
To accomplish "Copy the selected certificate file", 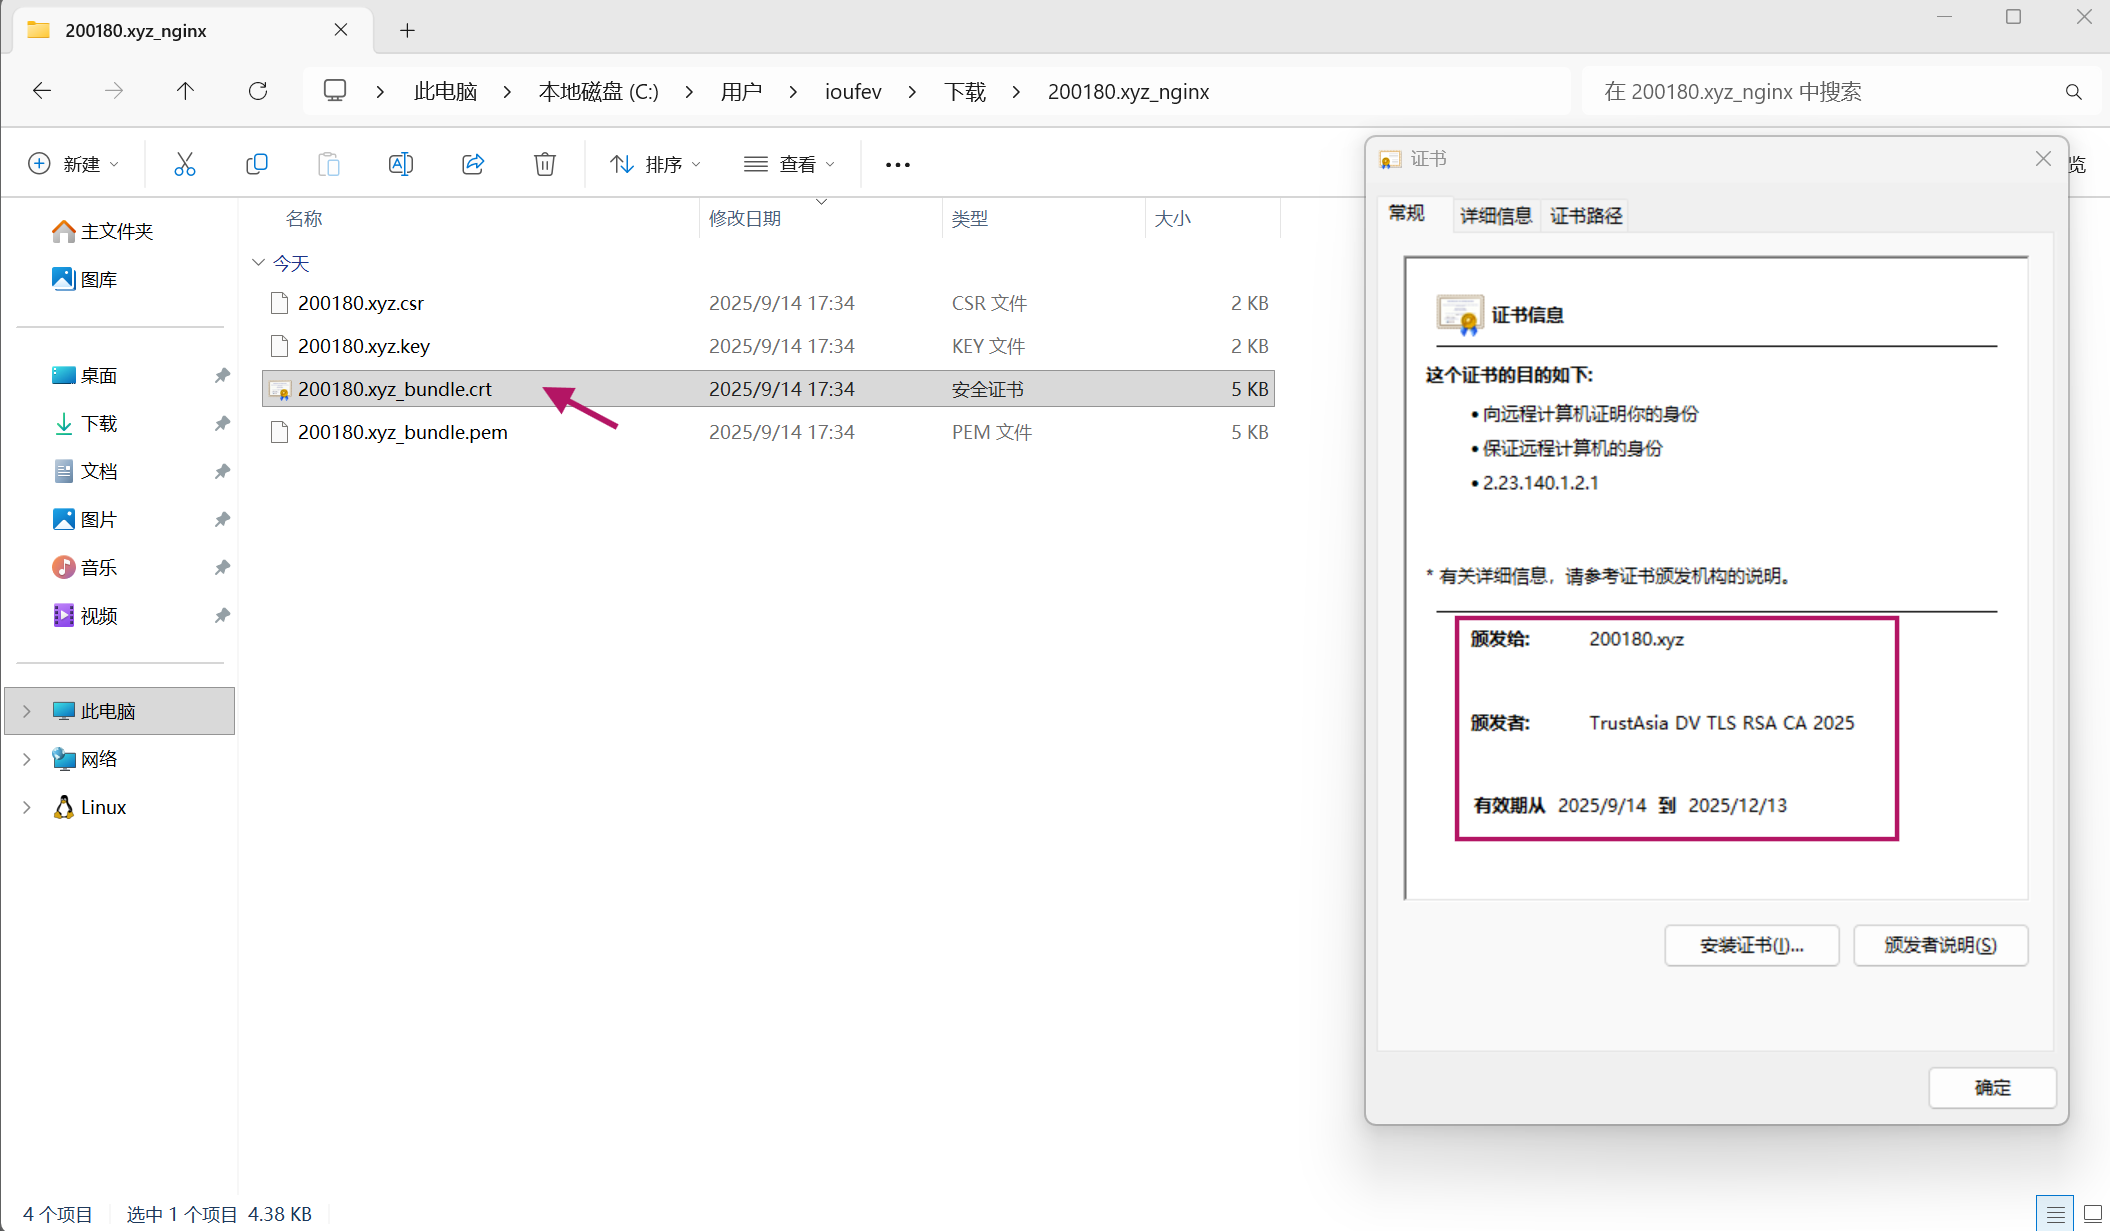I will 256,163.
